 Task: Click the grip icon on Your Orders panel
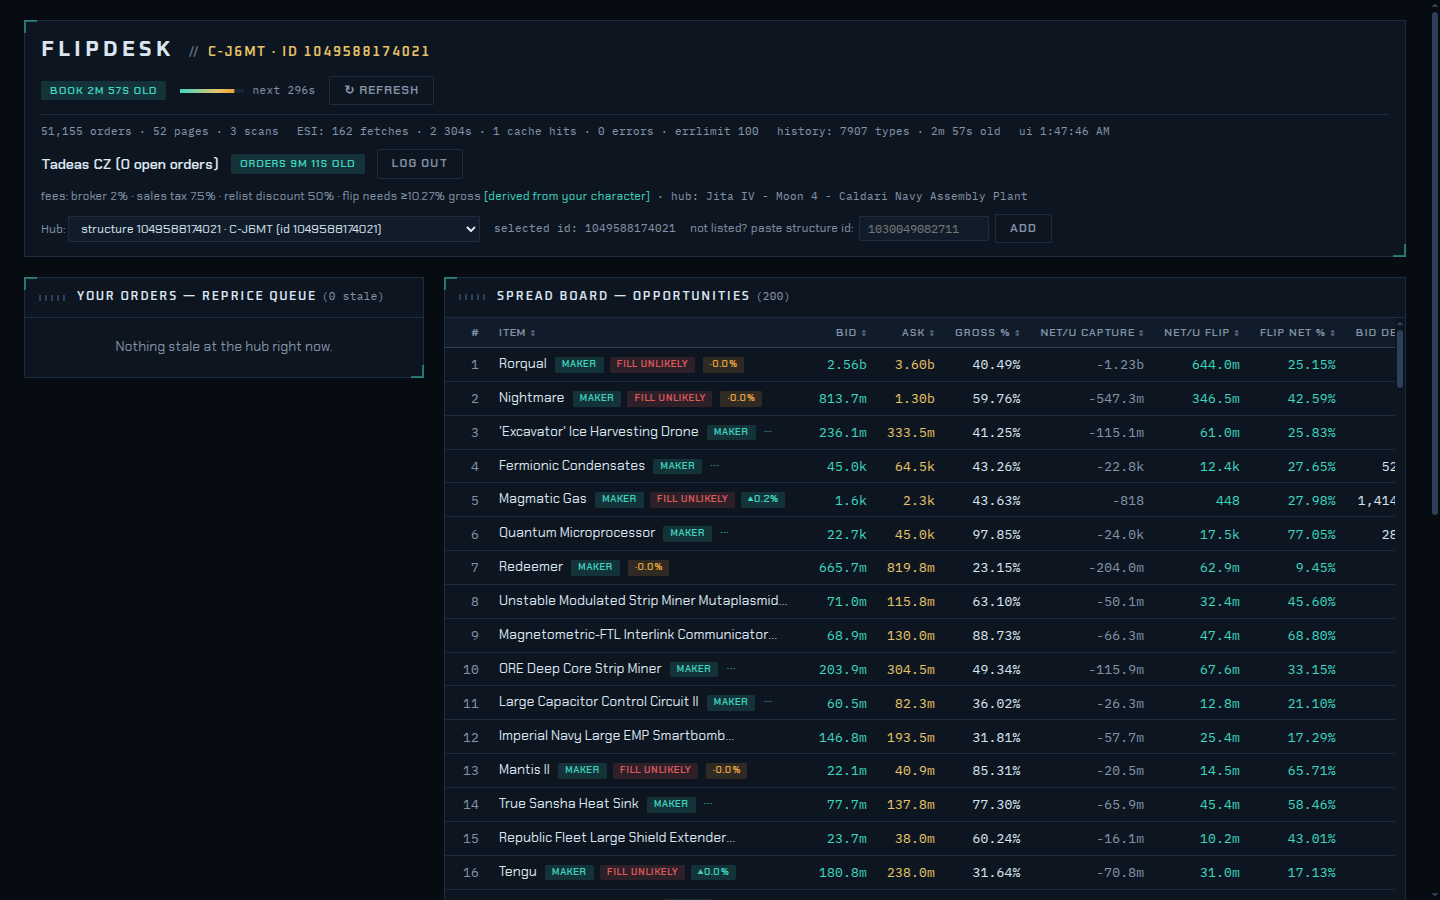pos(52,297)
